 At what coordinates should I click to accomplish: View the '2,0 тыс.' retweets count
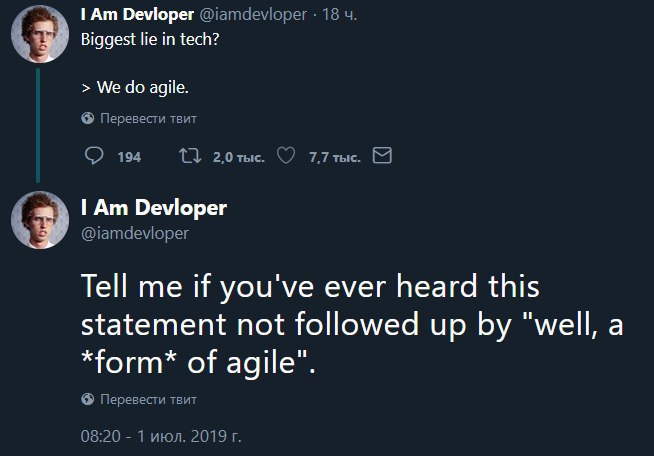coord(239,157)
